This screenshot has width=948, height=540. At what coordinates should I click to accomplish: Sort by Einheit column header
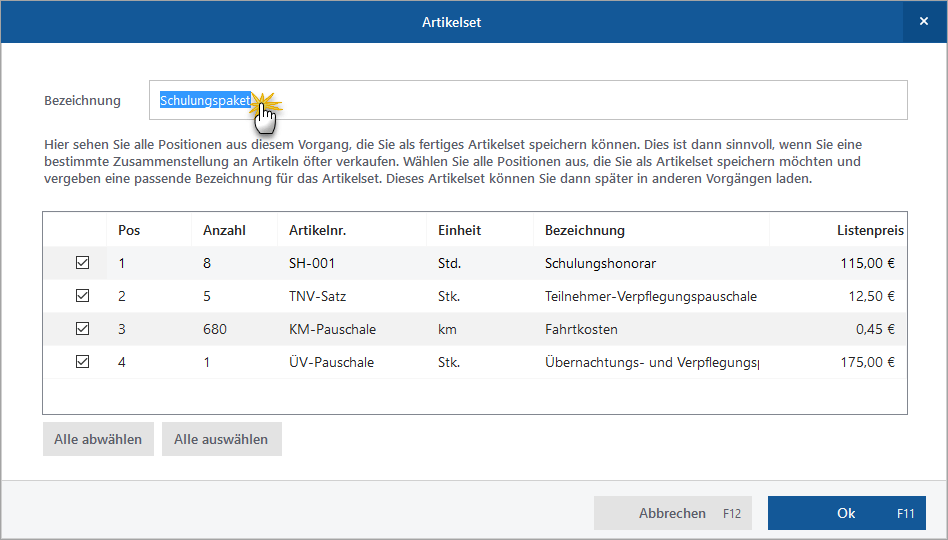point(459,230)
